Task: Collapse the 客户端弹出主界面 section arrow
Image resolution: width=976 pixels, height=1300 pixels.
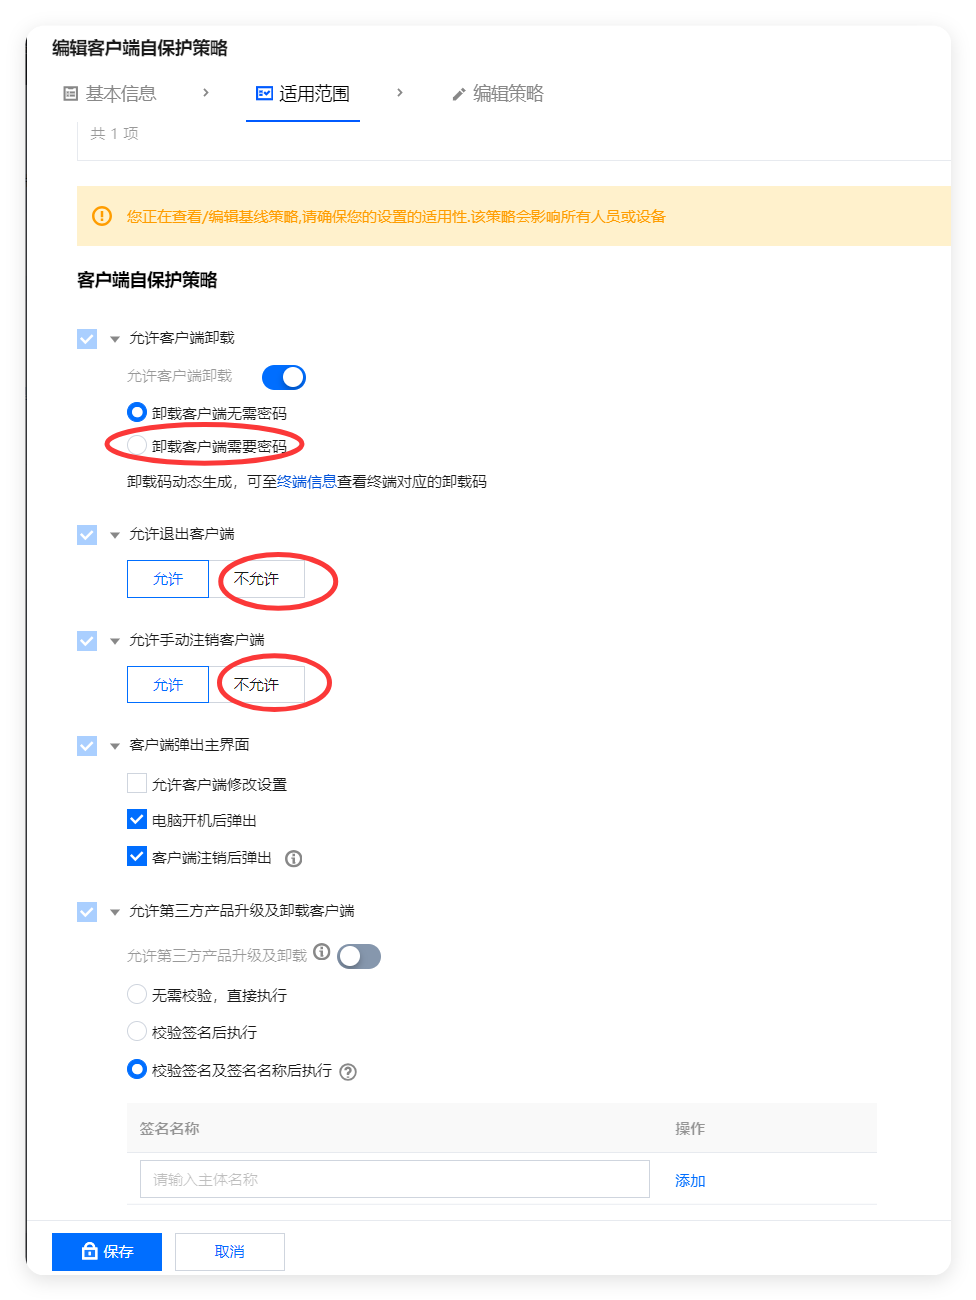Action: (x=115, y=746)
